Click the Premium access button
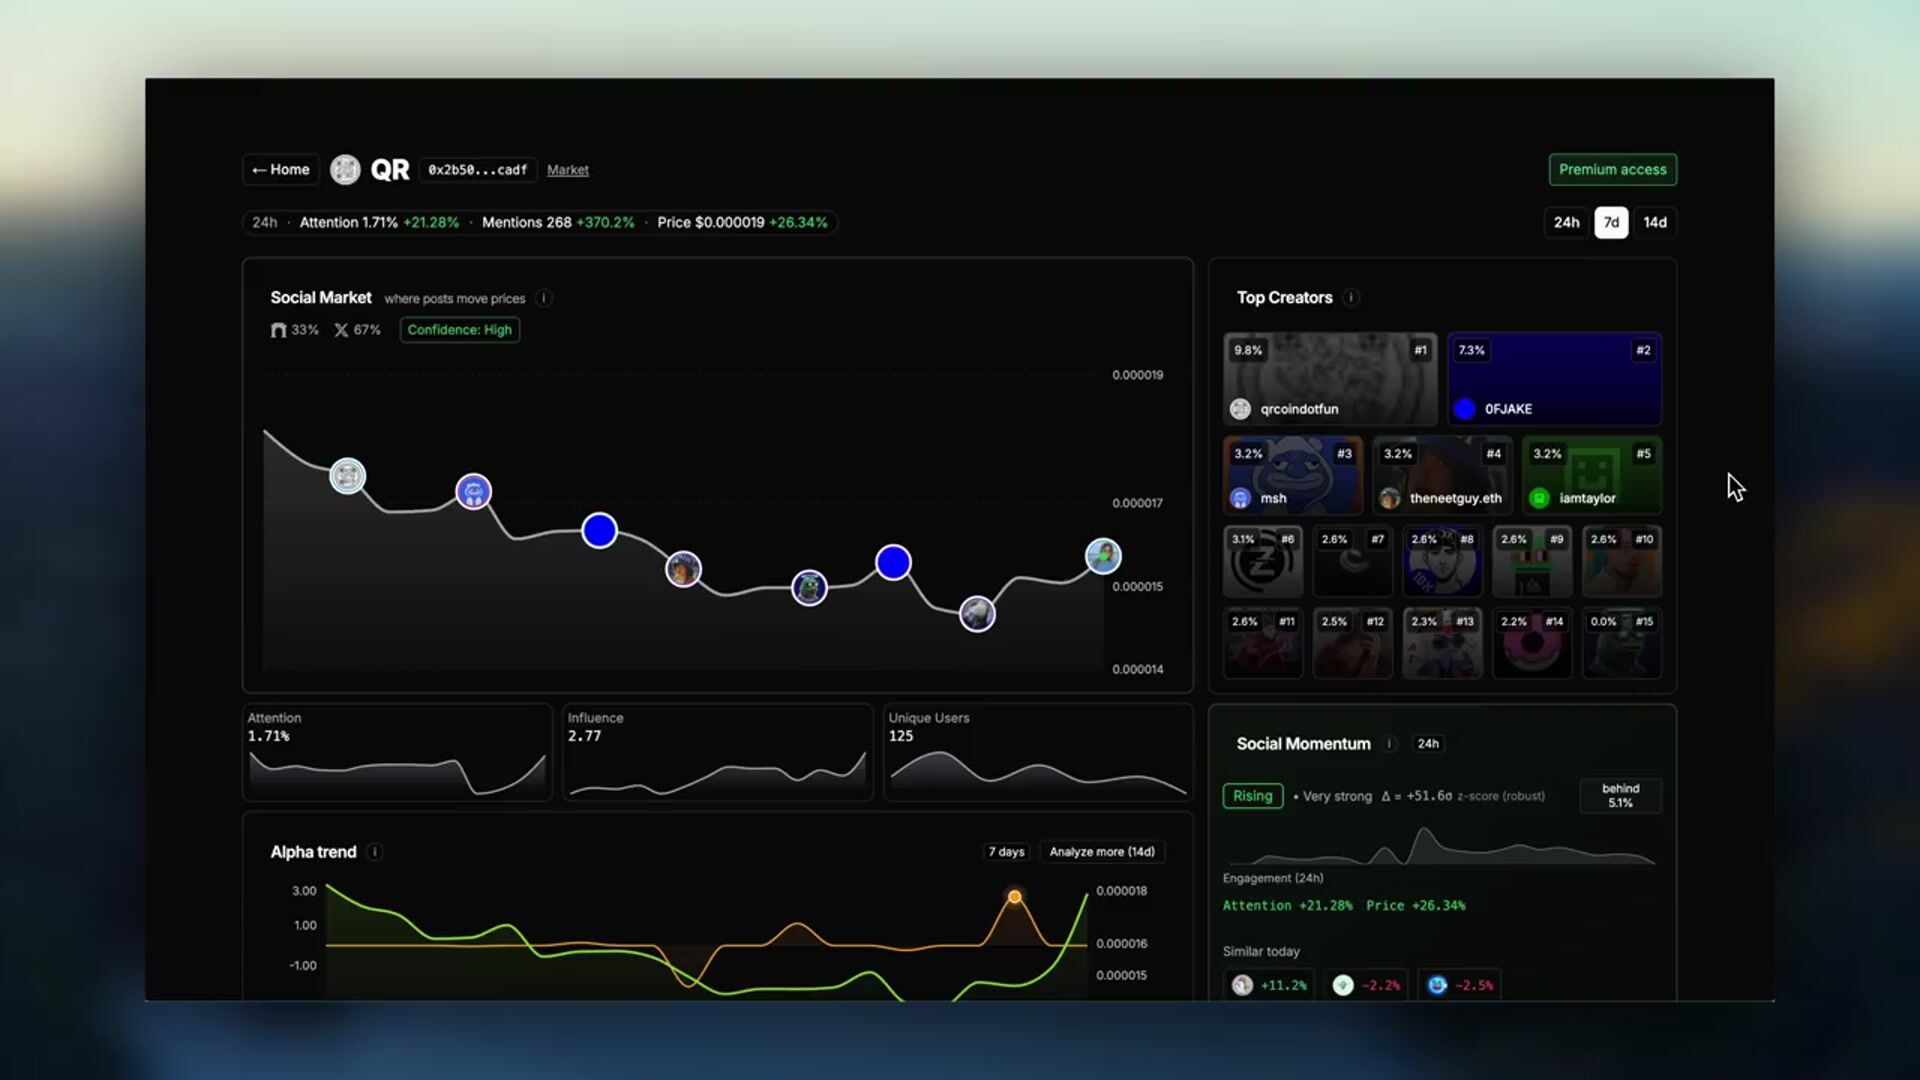1920x1080 pixels. pyautogui.click(x=1612, y=170)
